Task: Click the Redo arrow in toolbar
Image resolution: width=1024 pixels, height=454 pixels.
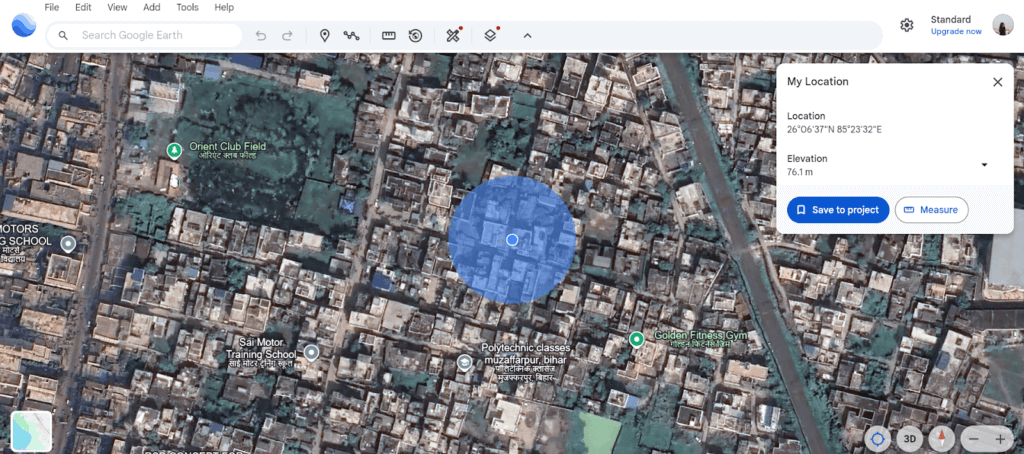Action: click(x=288, y=35)
